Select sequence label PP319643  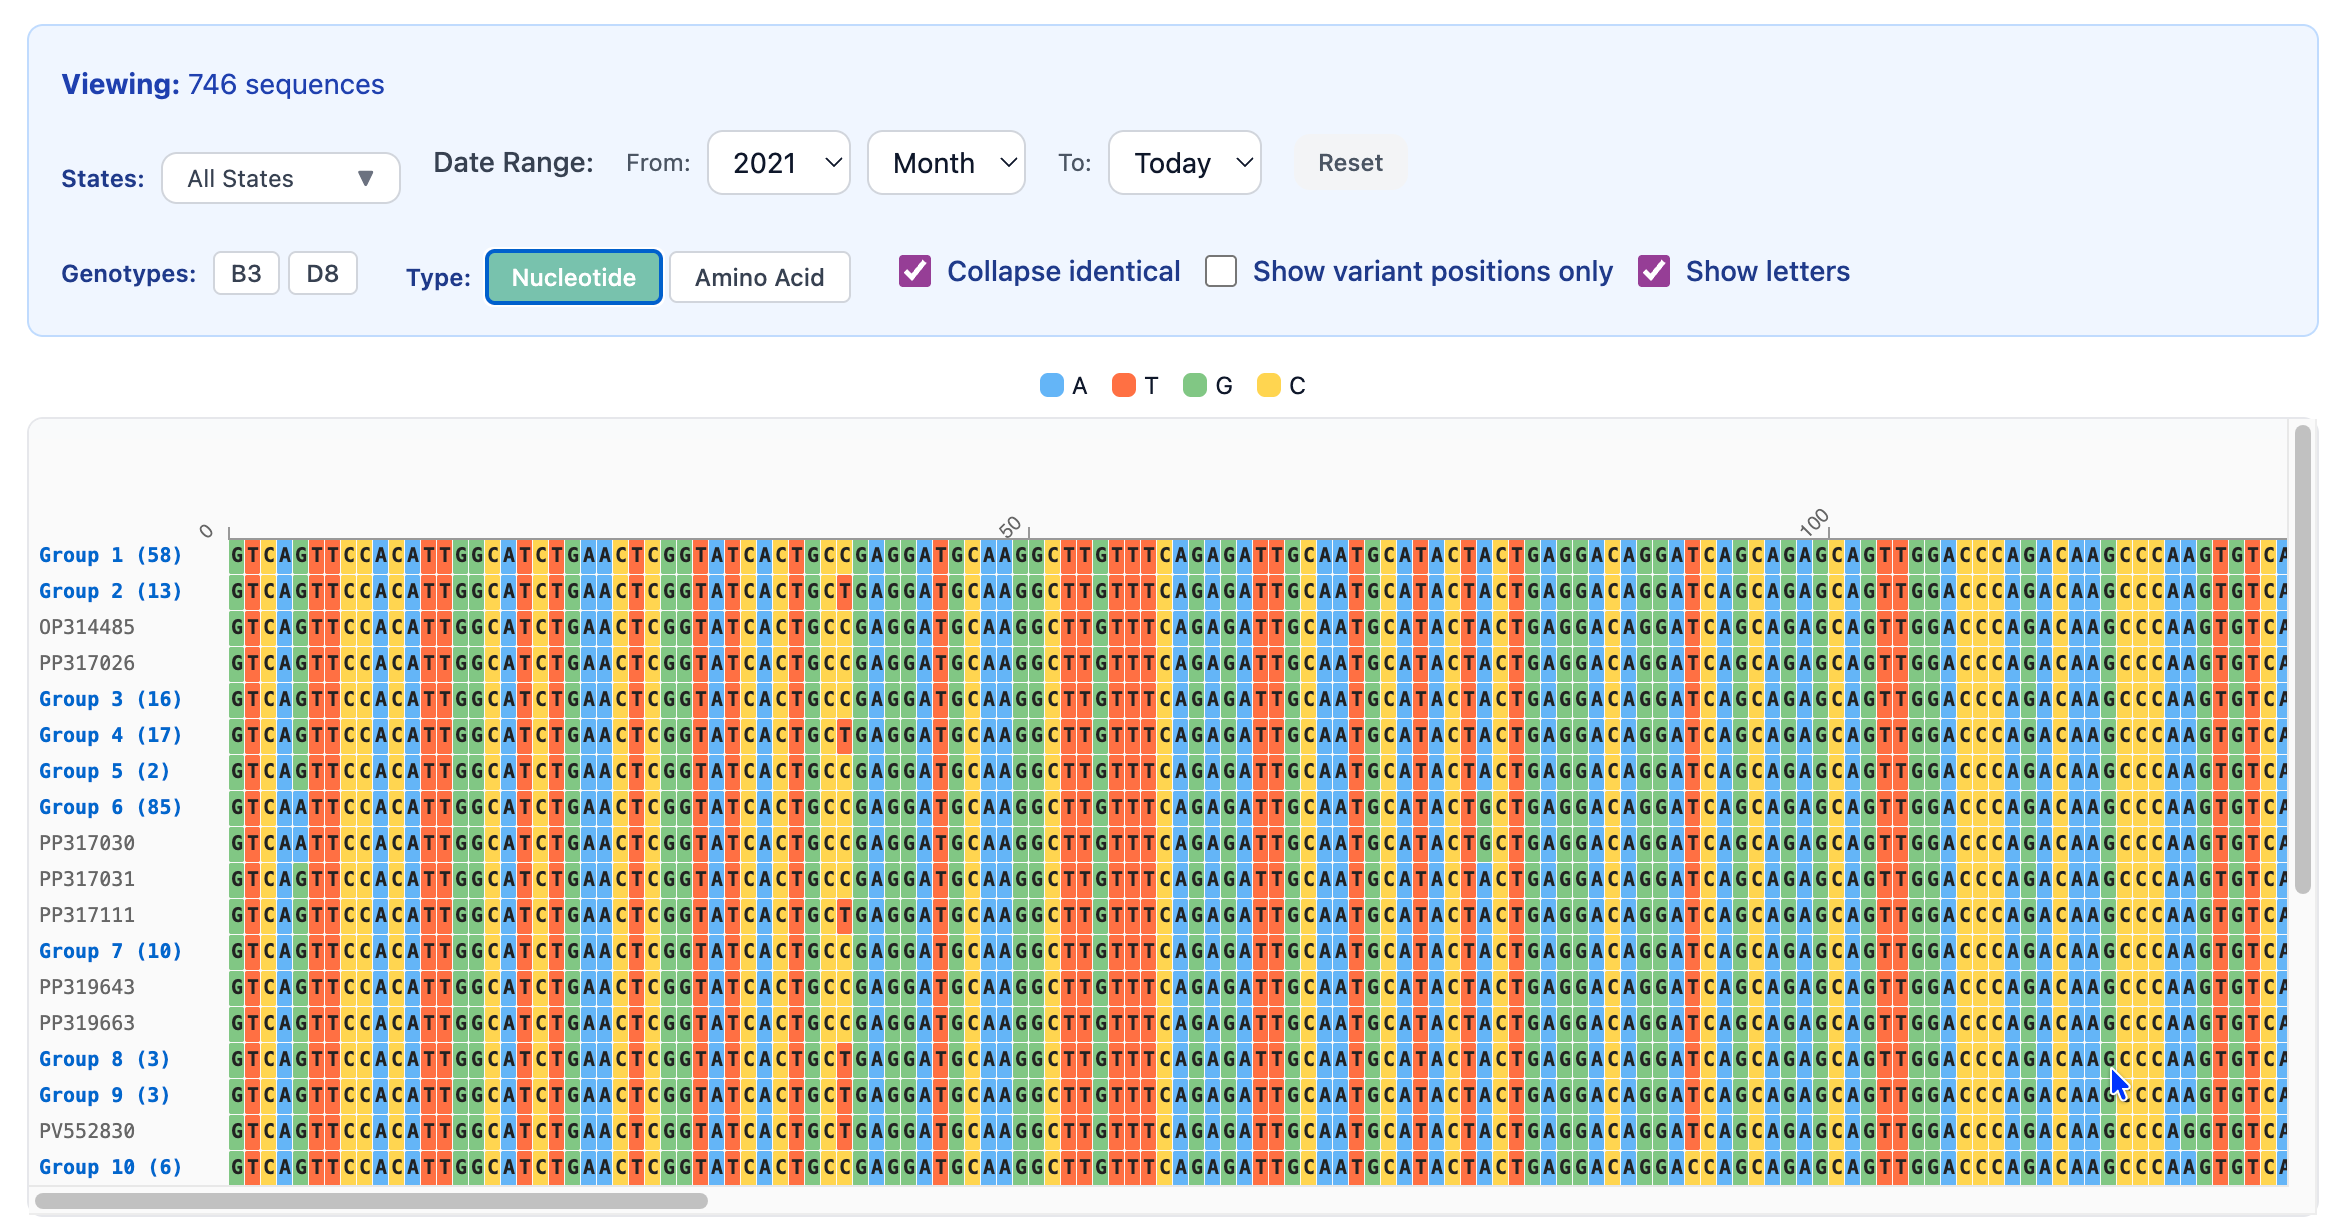click(x=87, y=987)
